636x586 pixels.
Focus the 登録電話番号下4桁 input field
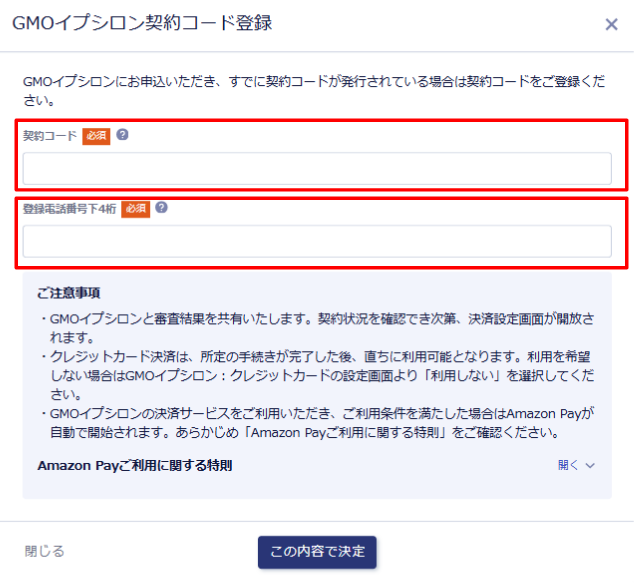[317, 242]
